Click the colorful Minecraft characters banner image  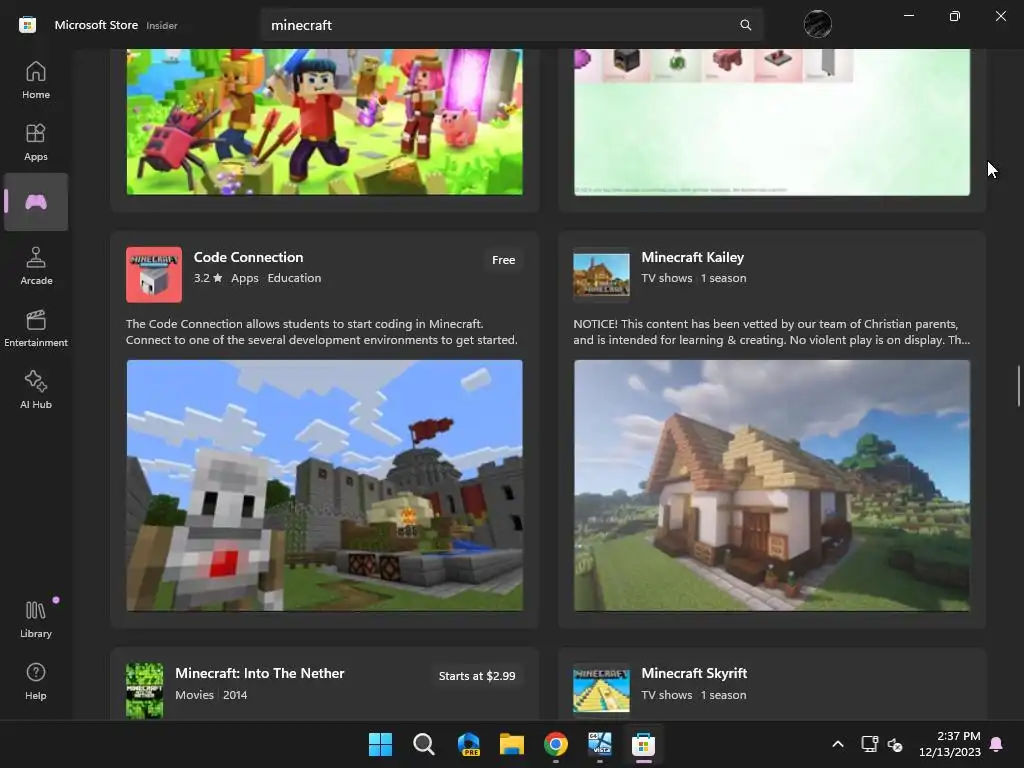click(x=325, y=121)
